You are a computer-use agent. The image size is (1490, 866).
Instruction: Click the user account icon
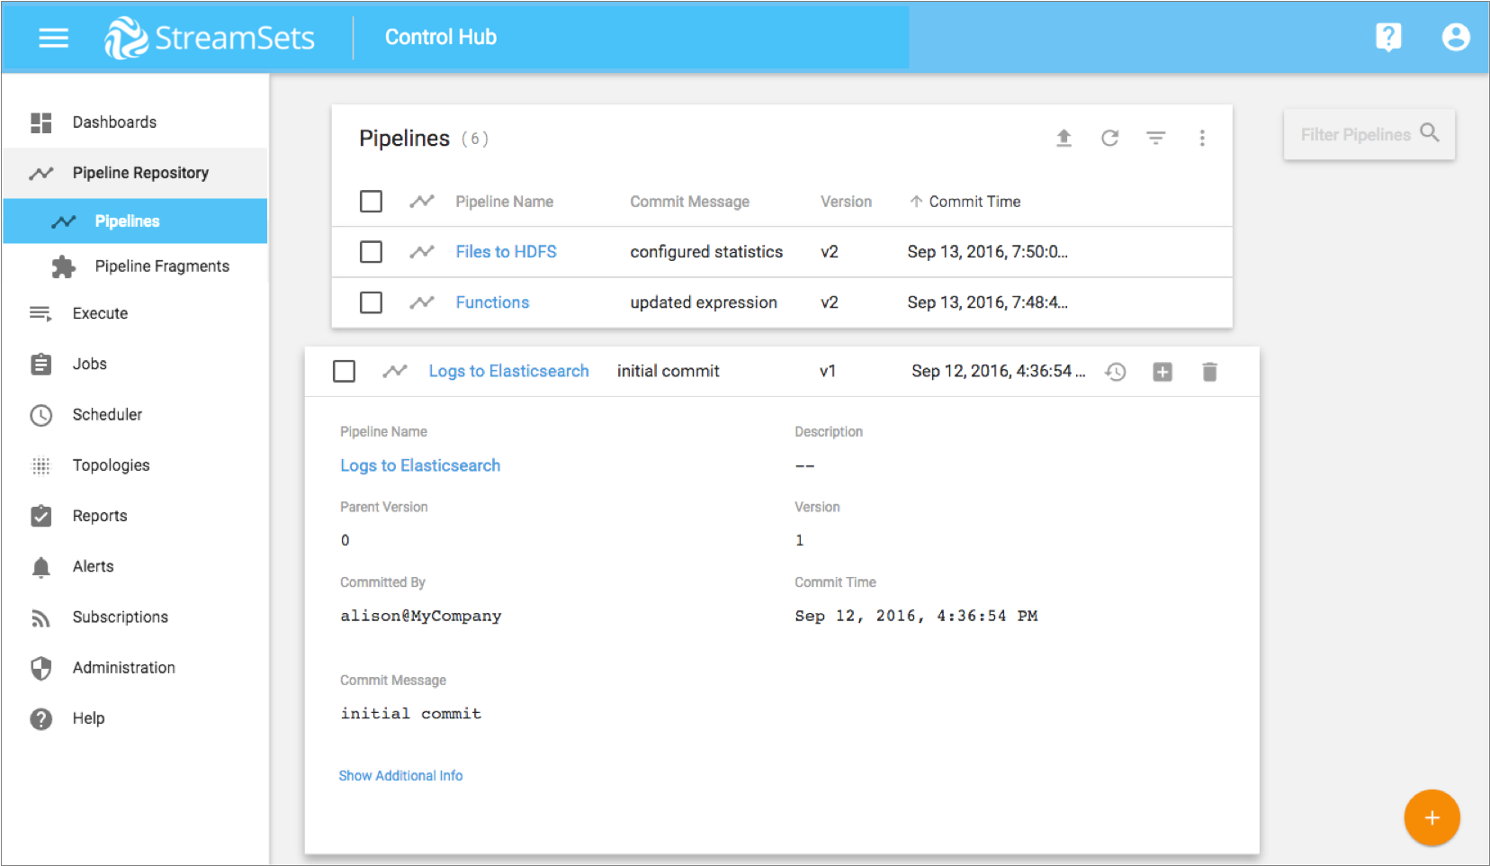[1455, 37]
